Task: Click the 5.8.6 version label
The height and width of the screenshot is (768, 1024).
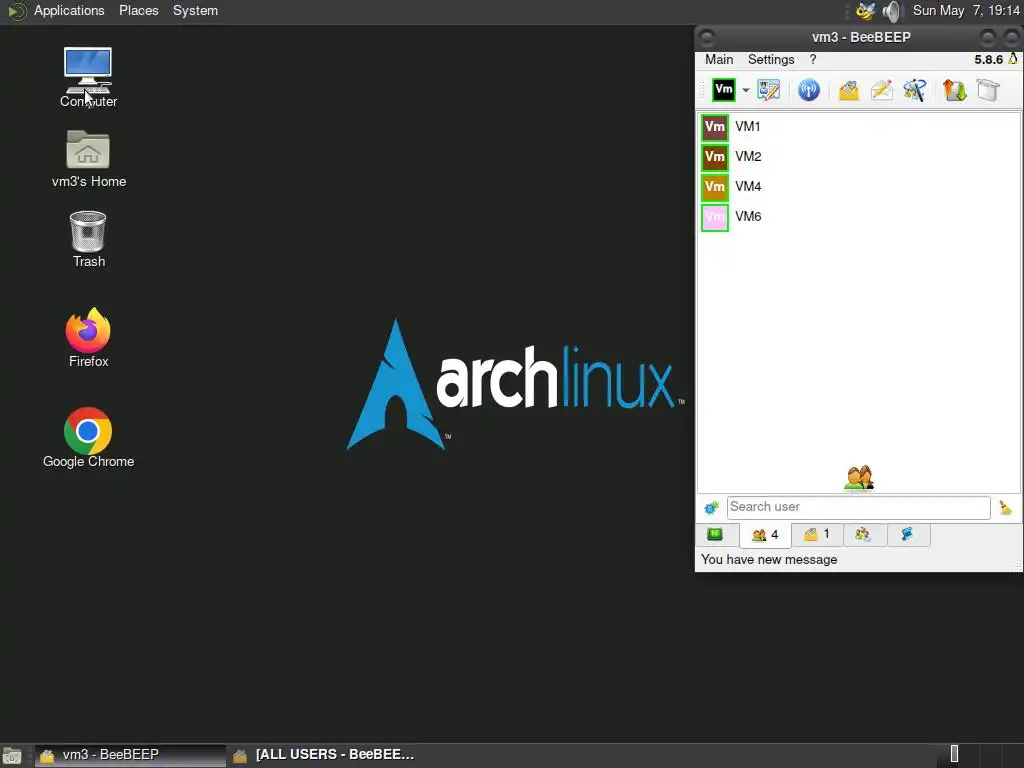Action: coord(988,59)
